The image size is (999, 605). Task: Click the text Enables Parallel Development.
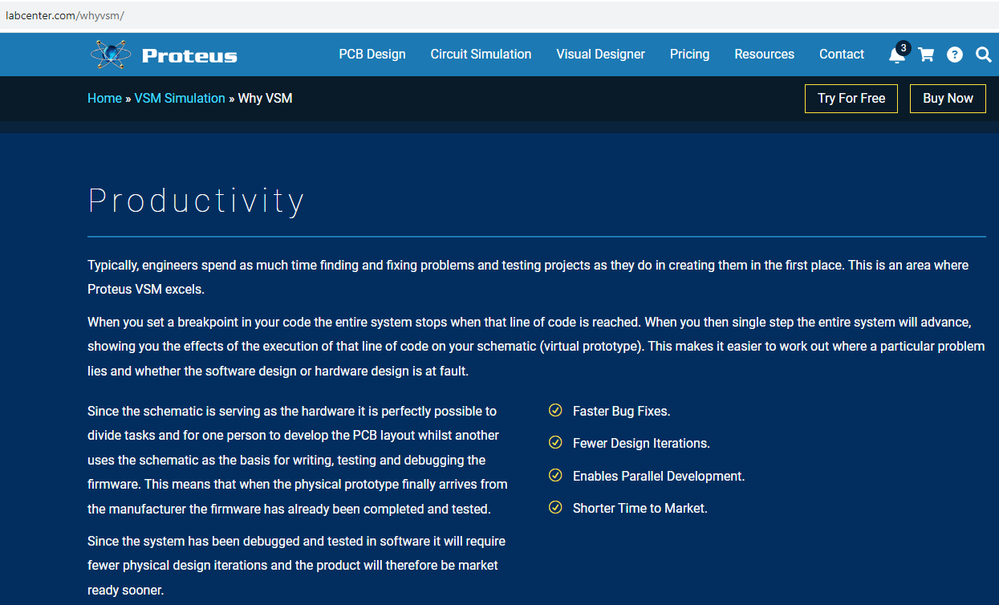point(659,476)
